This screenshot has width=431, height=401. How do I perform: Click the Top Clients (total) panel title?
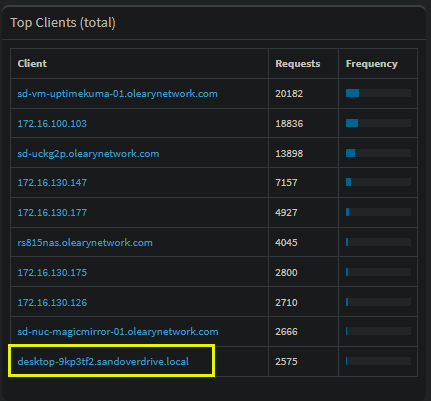pos(63,23)
